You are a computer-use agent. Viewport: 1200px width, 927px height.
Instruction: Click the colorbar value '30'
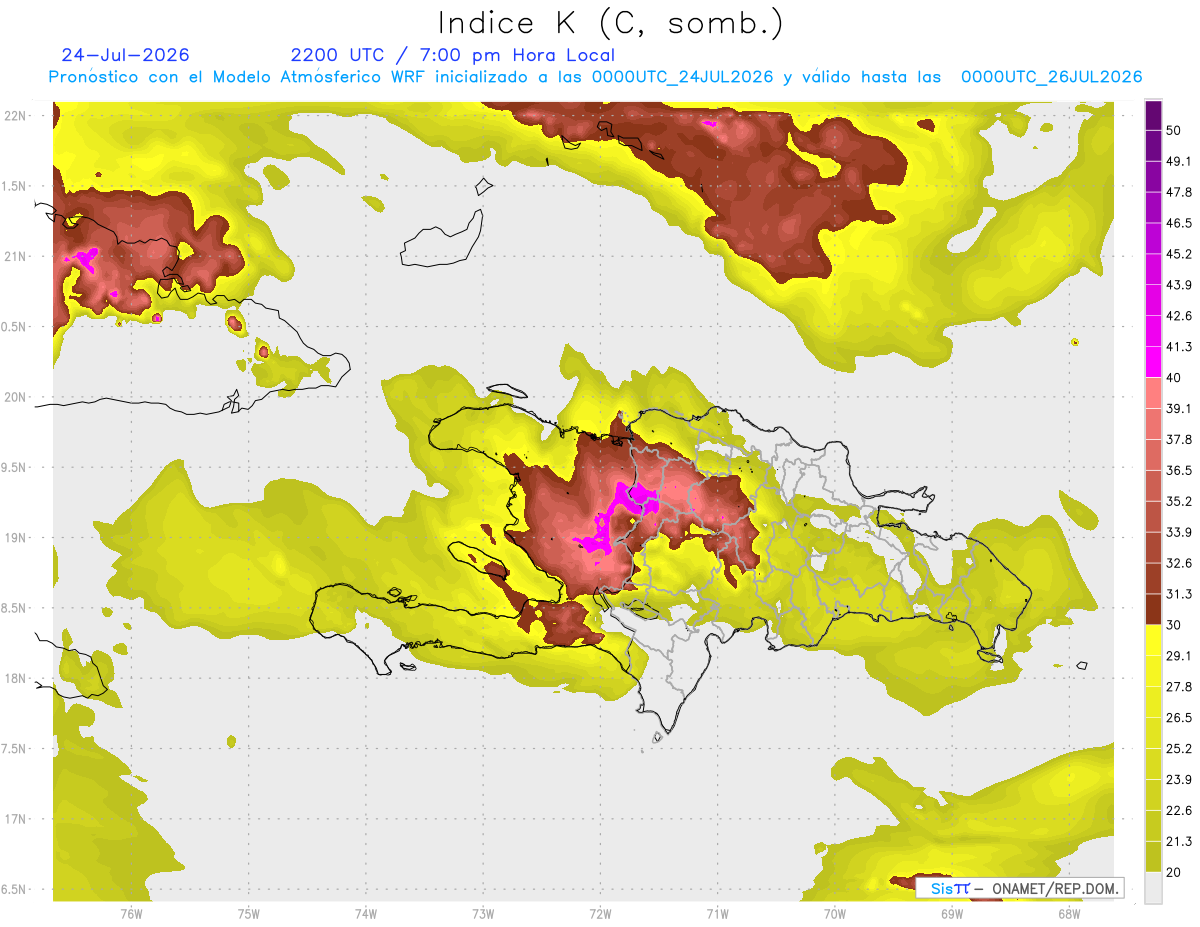pos(1173,625)
